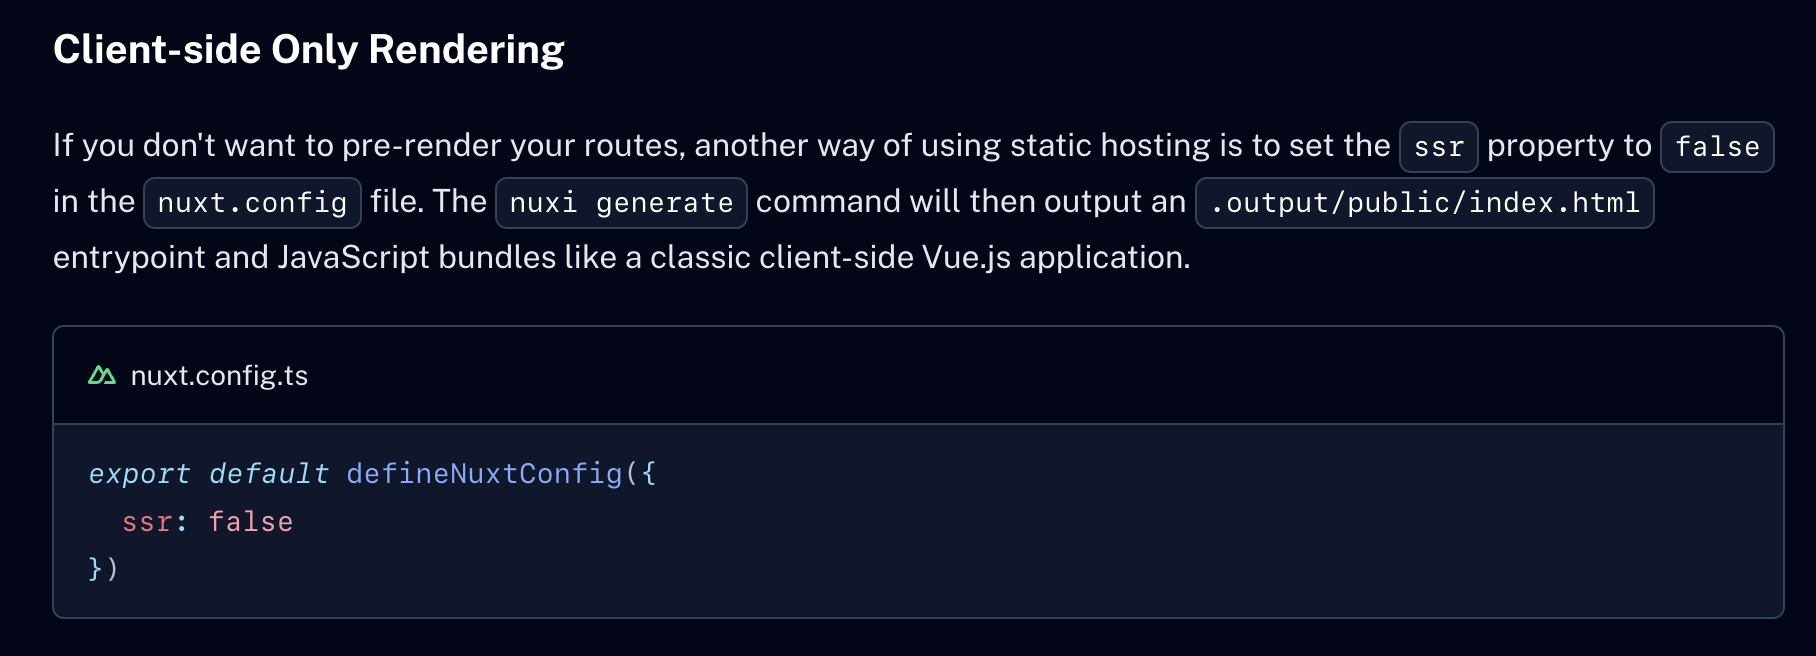Click the nuxt.config.ts file name label

(x=219, y=376)
